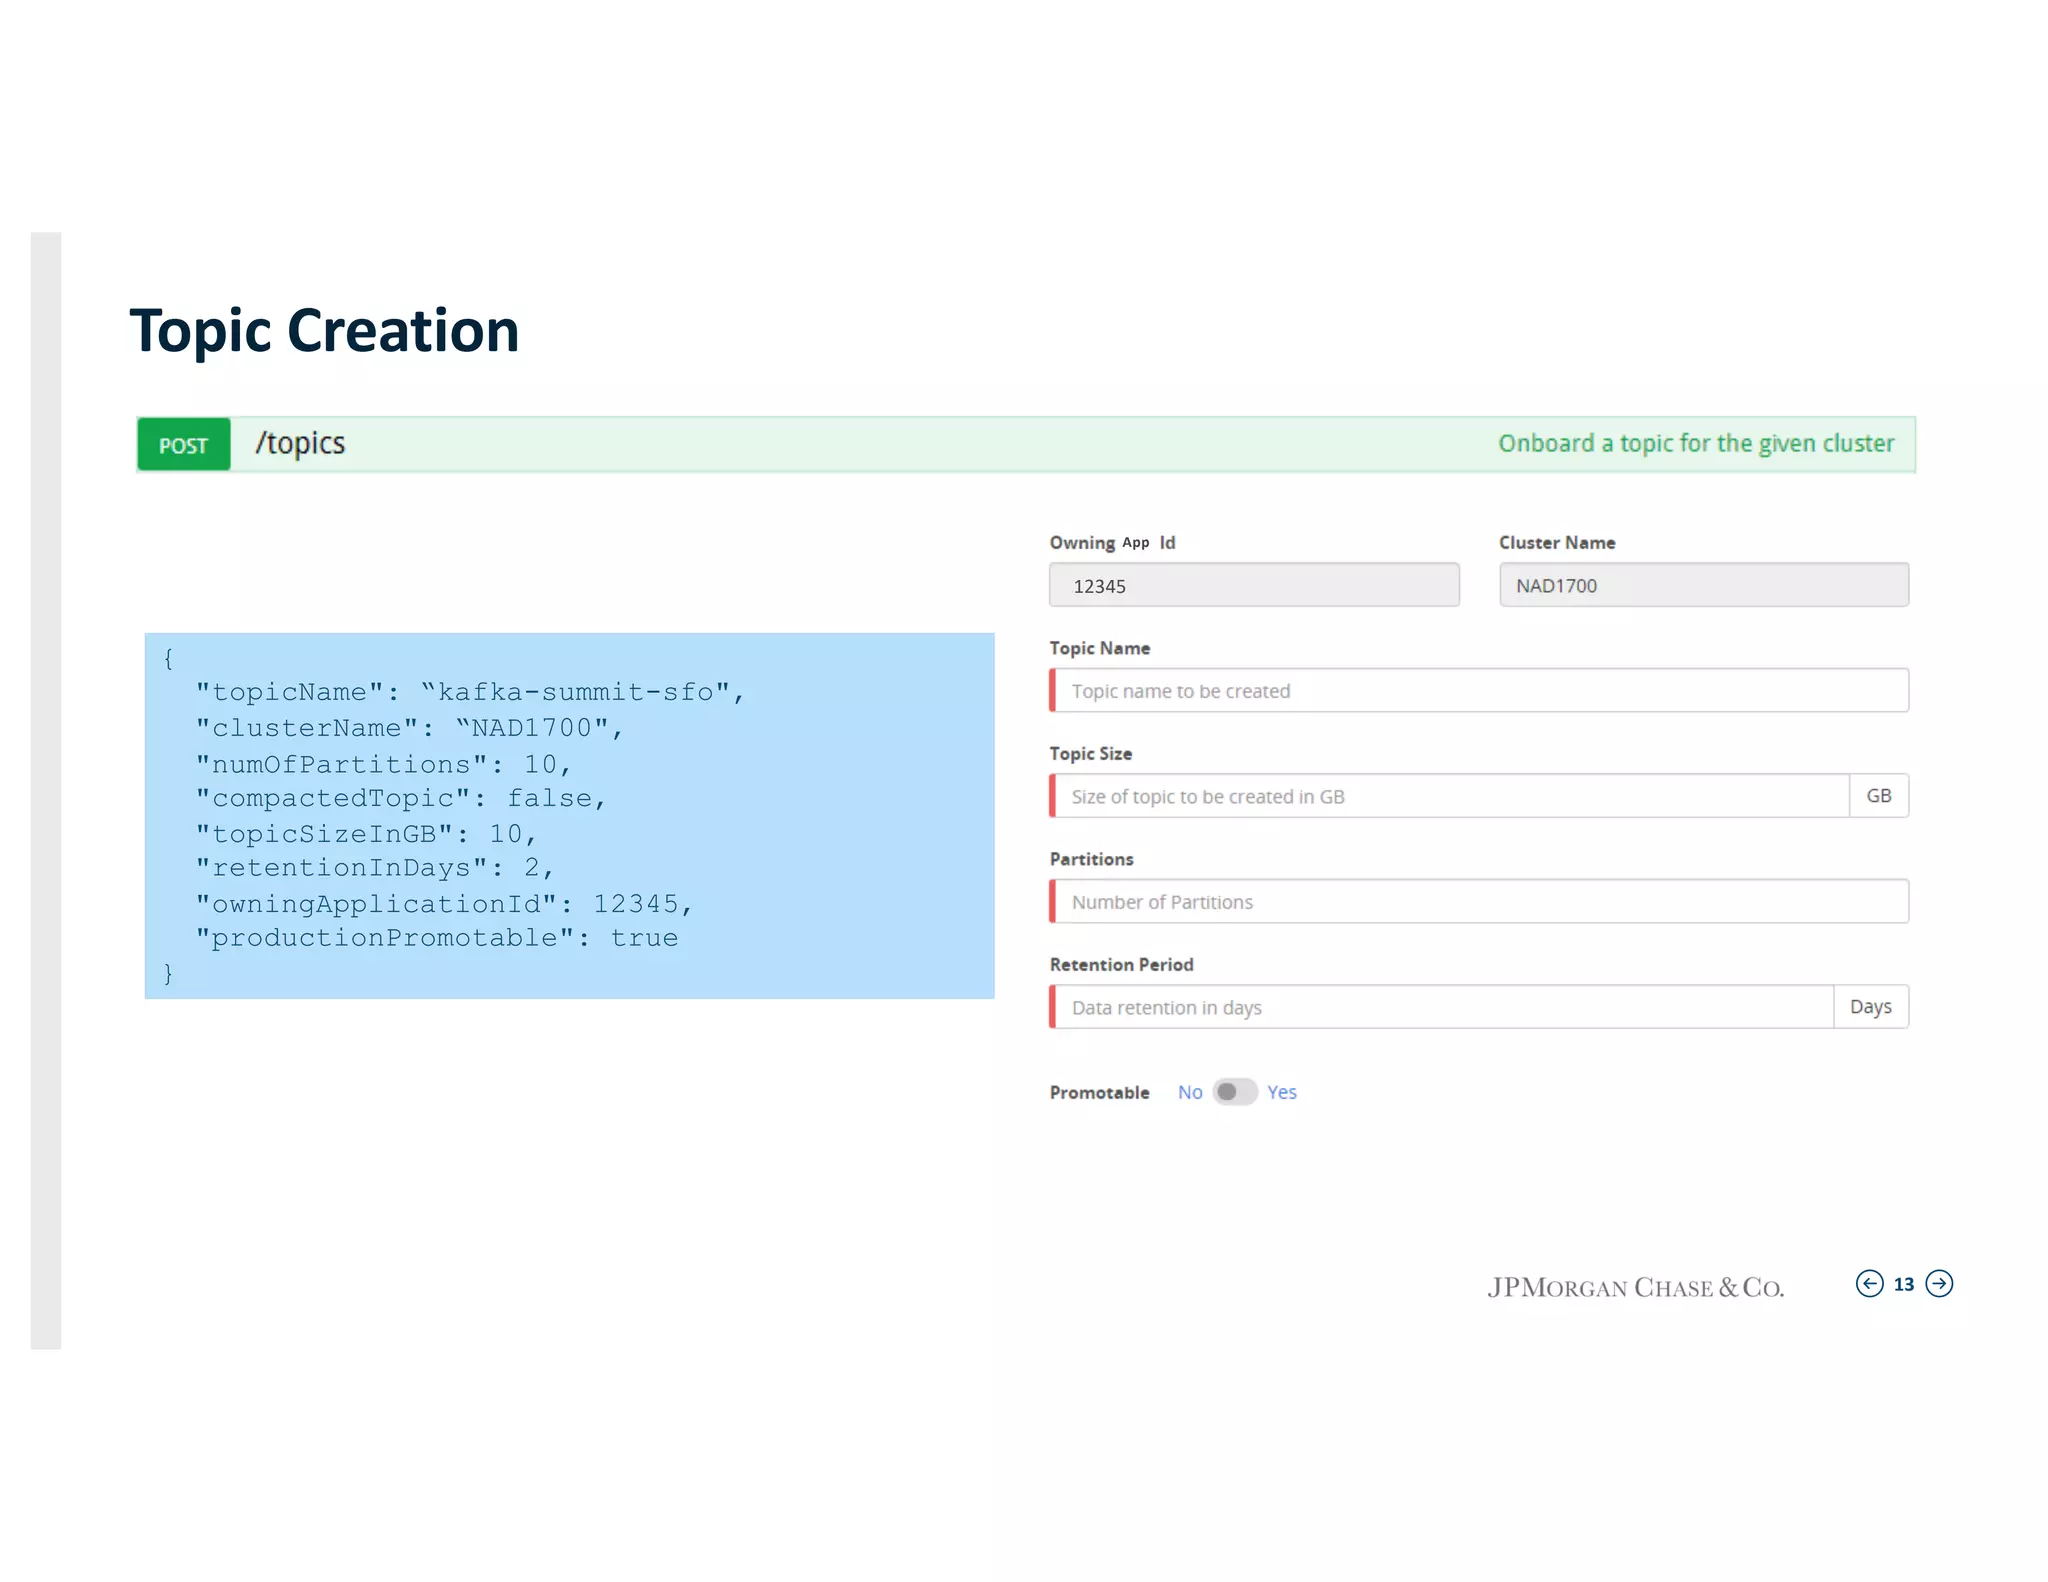Click the Cluster Name field NAD1700
Image resolution: width=2048 pixels, height=1582 pixels.
[x=1704, y=585]
